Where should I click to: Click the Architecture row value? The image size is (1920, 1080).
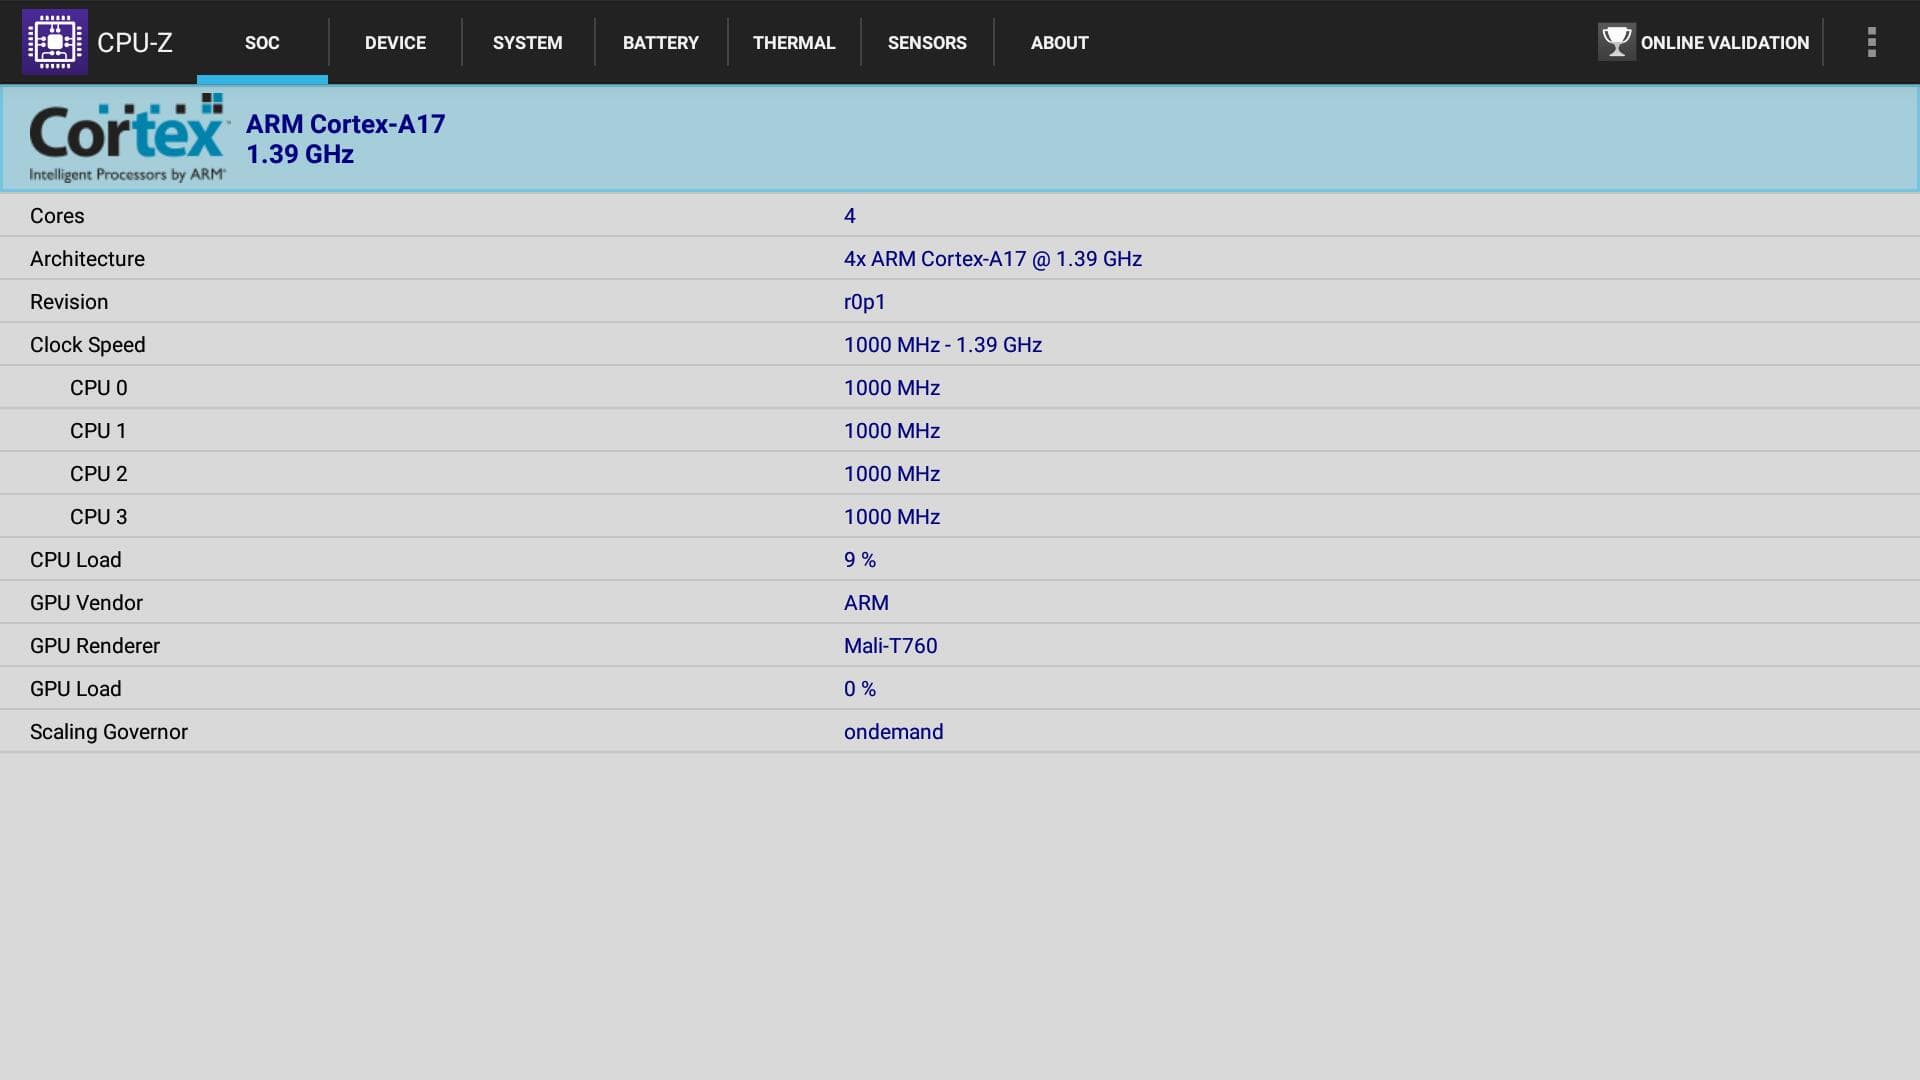(x=992, y=259)
